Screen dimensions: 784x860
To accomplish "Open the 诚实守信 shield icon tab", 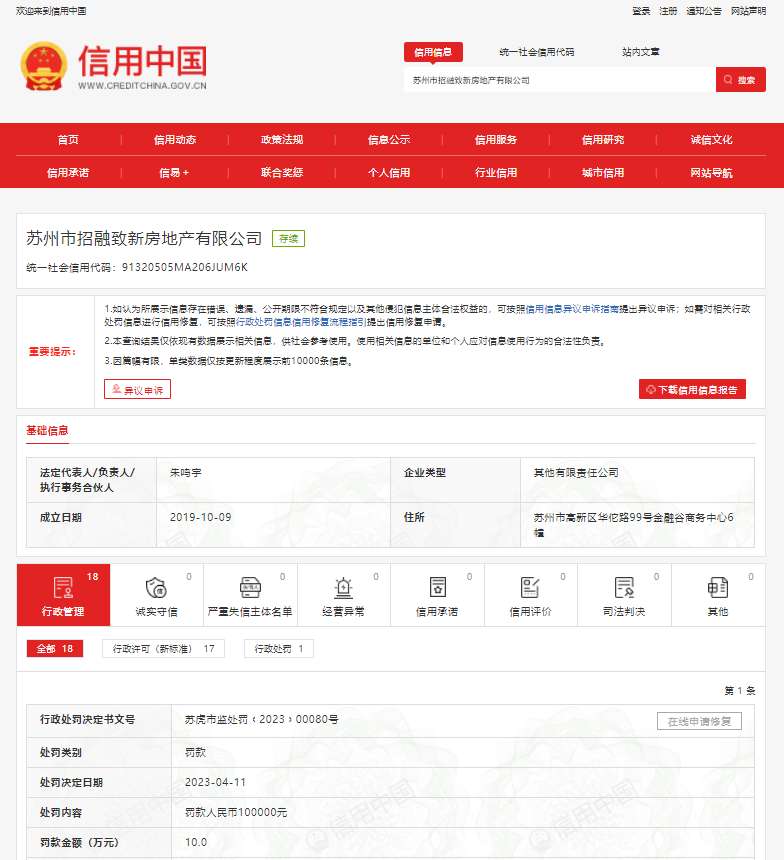I will pyautogui.click(x=157, y=595).
